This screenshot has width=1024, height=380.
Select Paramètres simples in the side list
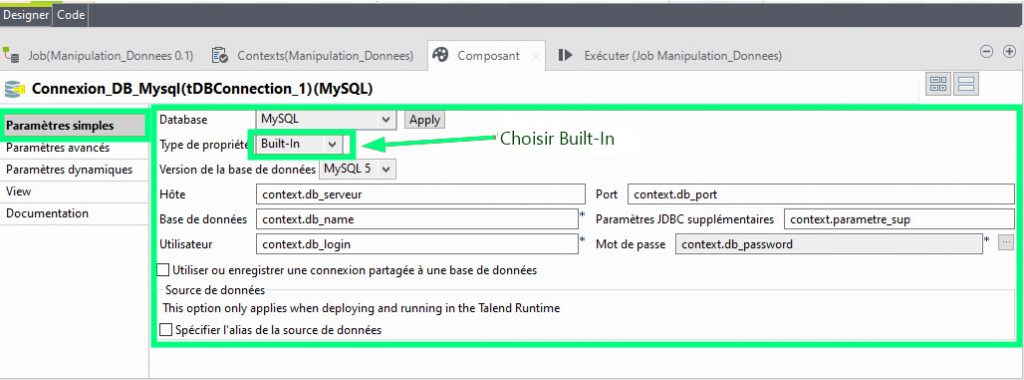click(x=74, y=126)
